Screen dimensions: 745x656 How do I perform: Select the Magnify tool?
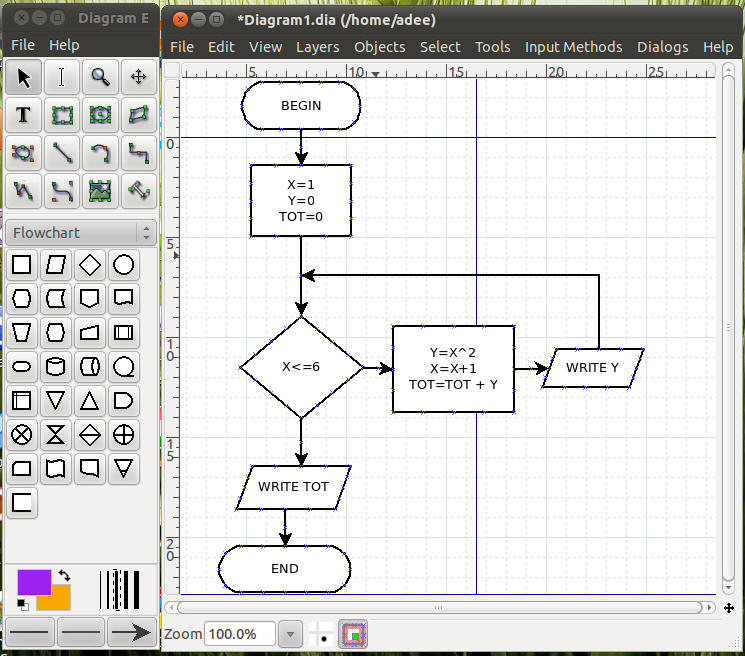(x=100, y=77)
